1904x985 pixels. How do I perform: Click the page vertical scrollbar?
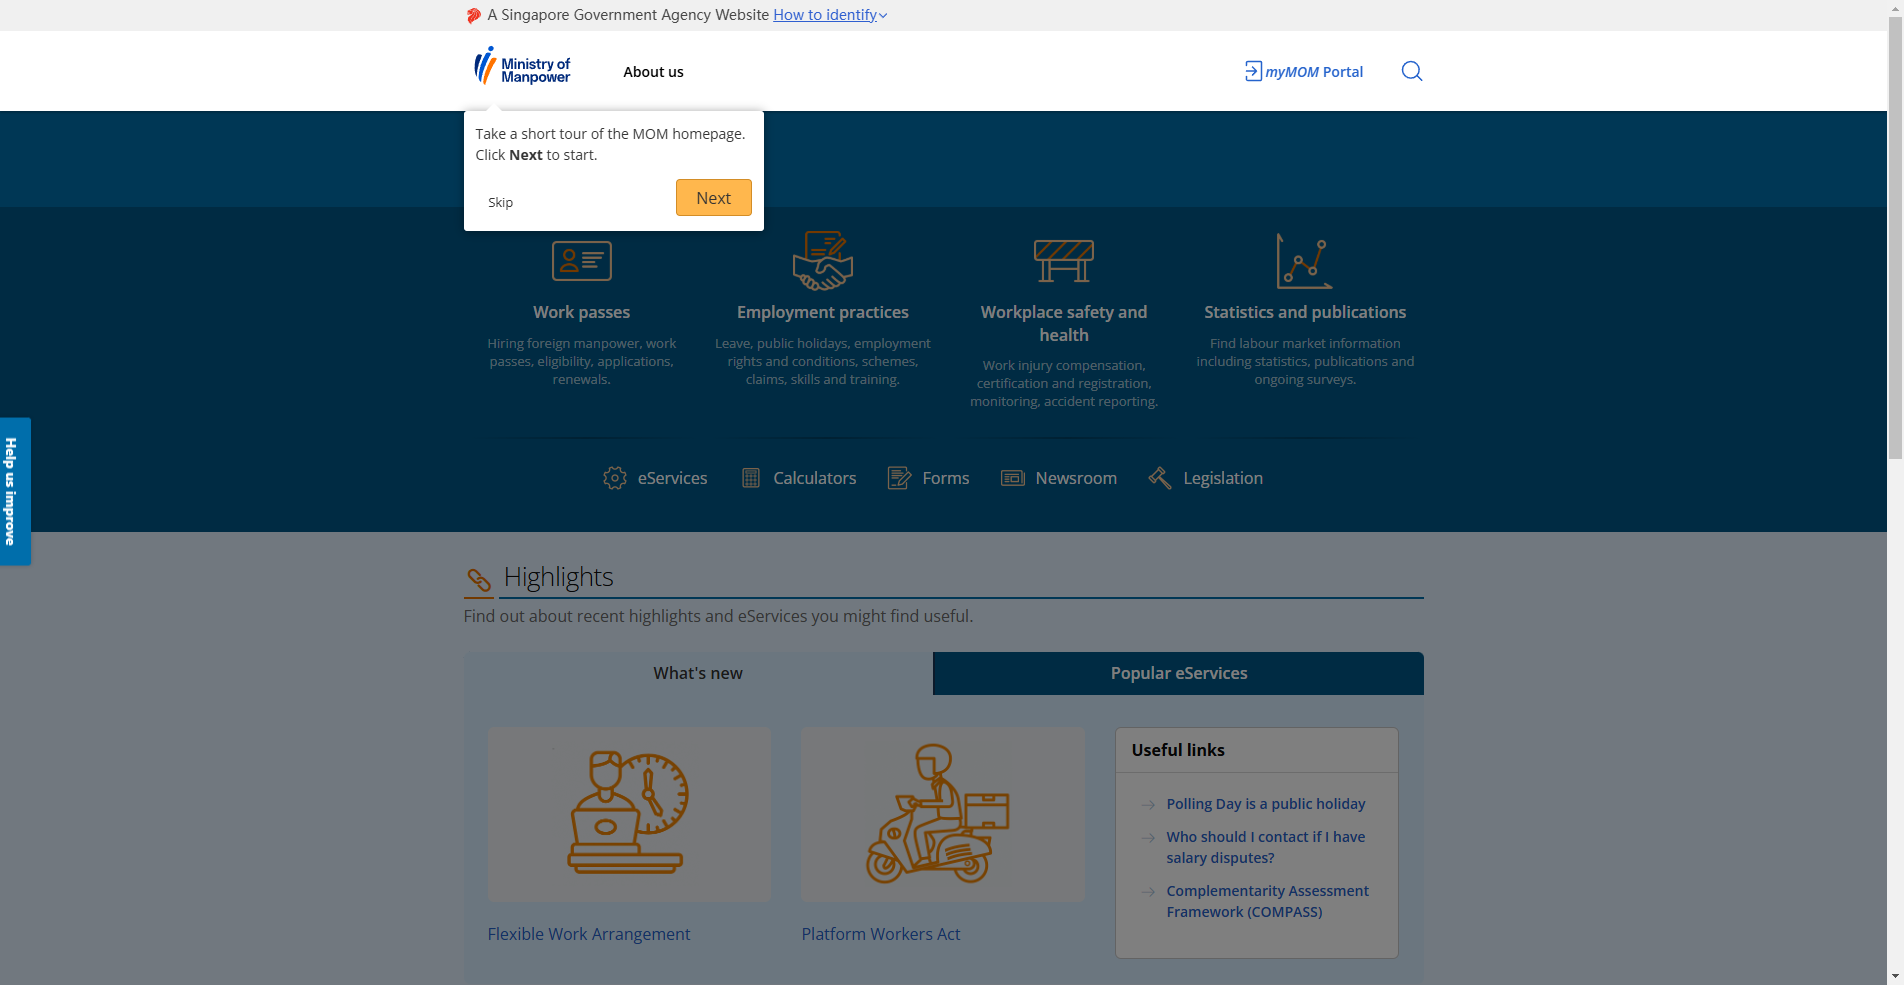tap(1895, 492)
